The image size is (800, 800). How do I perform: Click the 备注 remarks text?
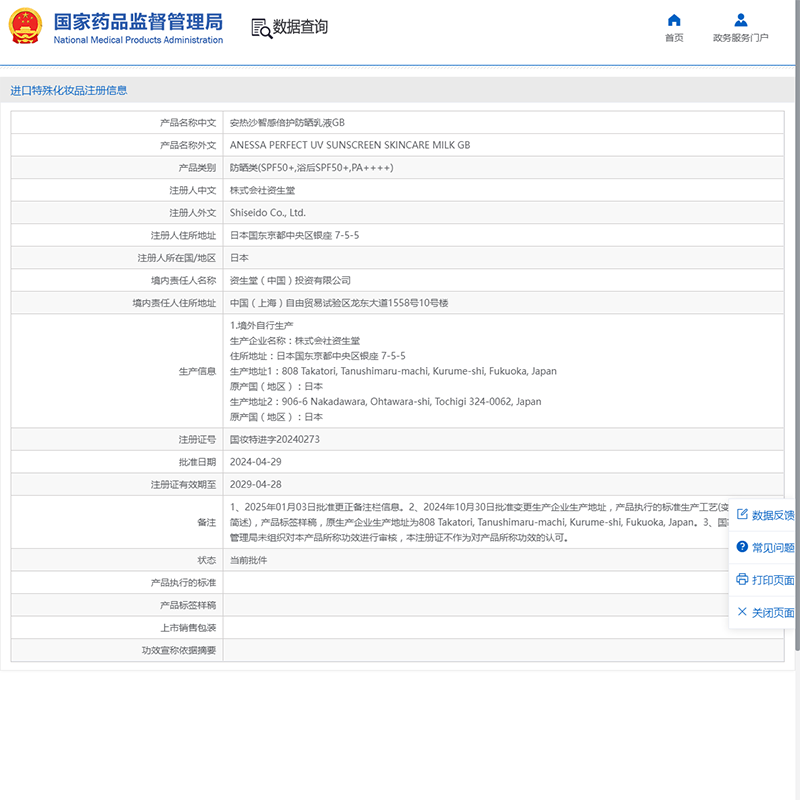pos(480,522)
